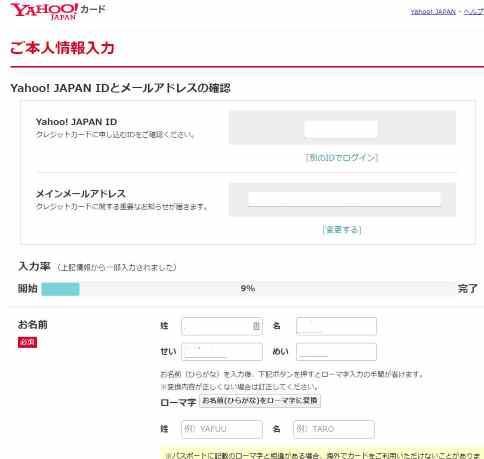The width and height of the screenshot is (484, 459).
Task: Click the 必須 required badge under お名前
Action: click(27, 342)
